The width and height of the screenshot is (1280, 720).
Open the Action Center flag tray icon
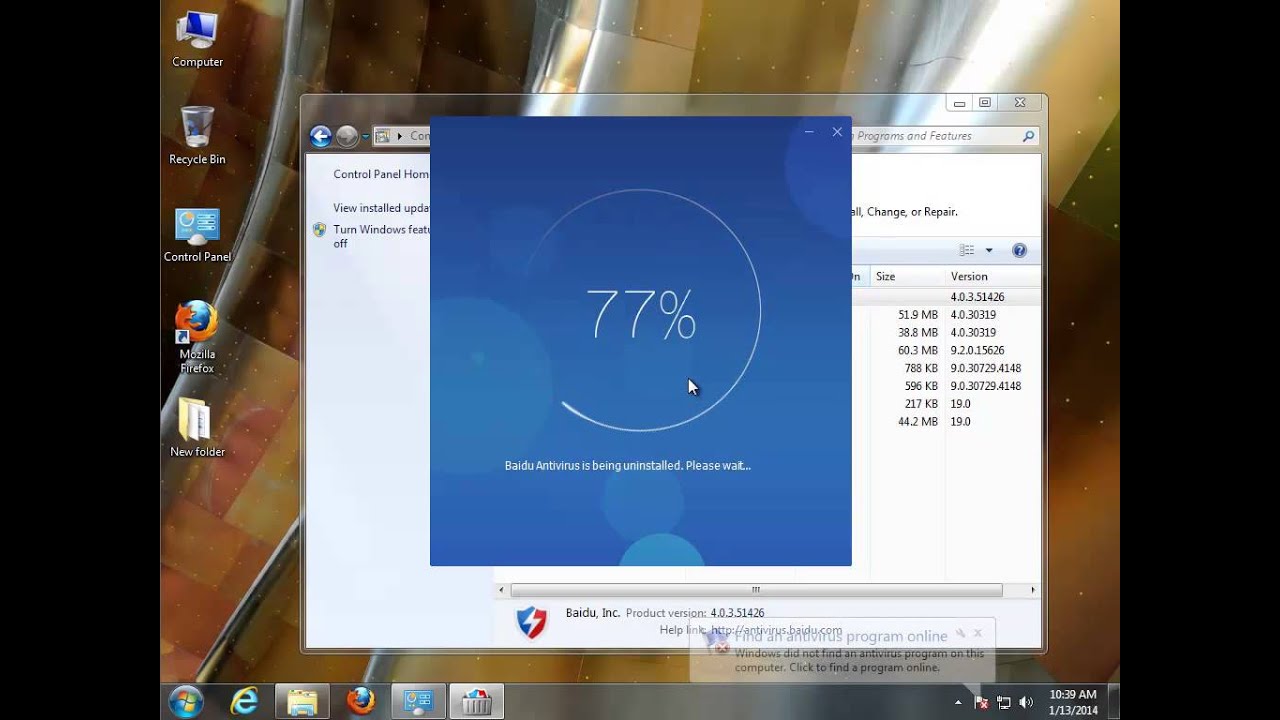coord(981,703)
